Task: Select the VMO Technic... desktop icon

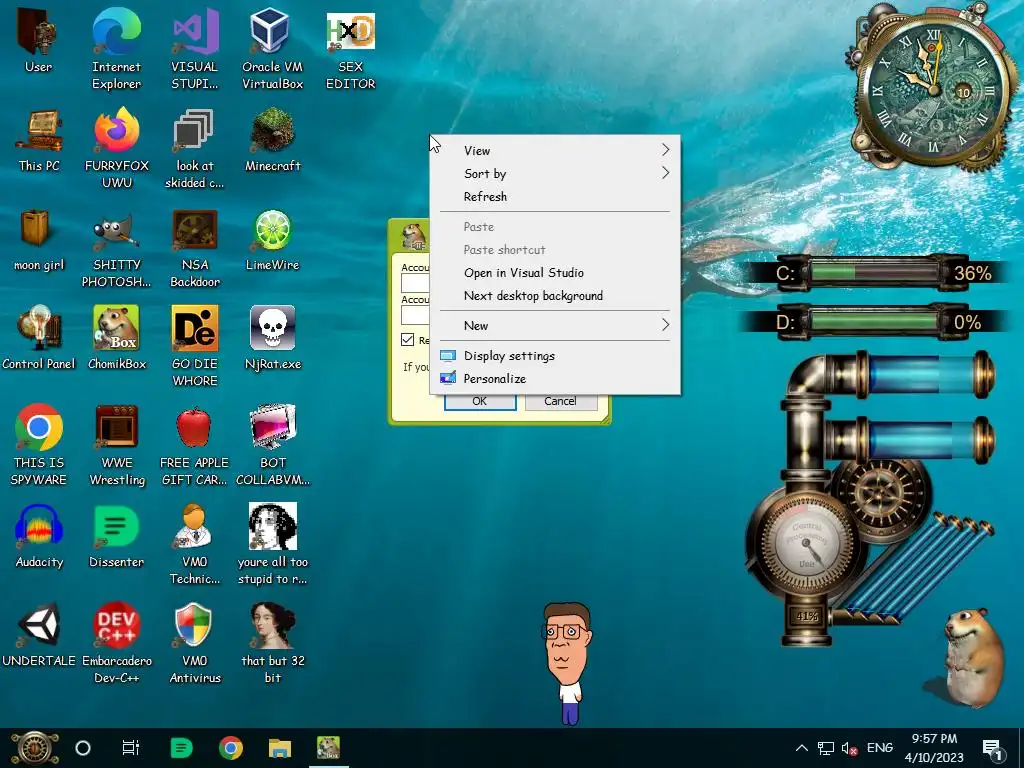Action: (194, 544)
